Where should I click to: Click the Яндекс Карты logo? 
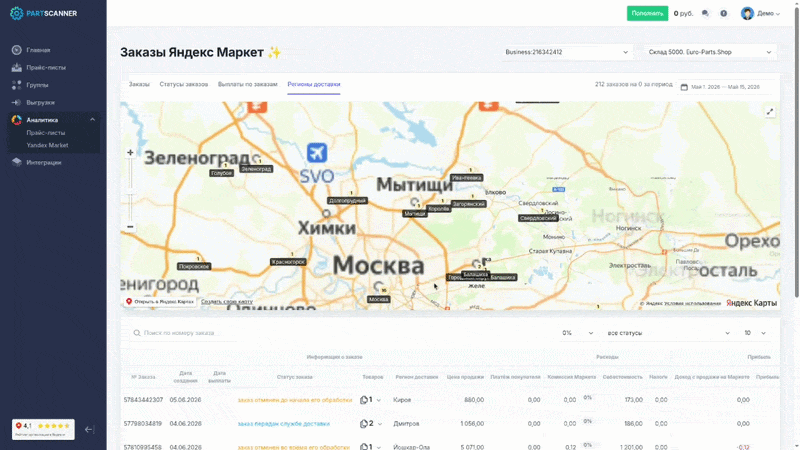752,303
